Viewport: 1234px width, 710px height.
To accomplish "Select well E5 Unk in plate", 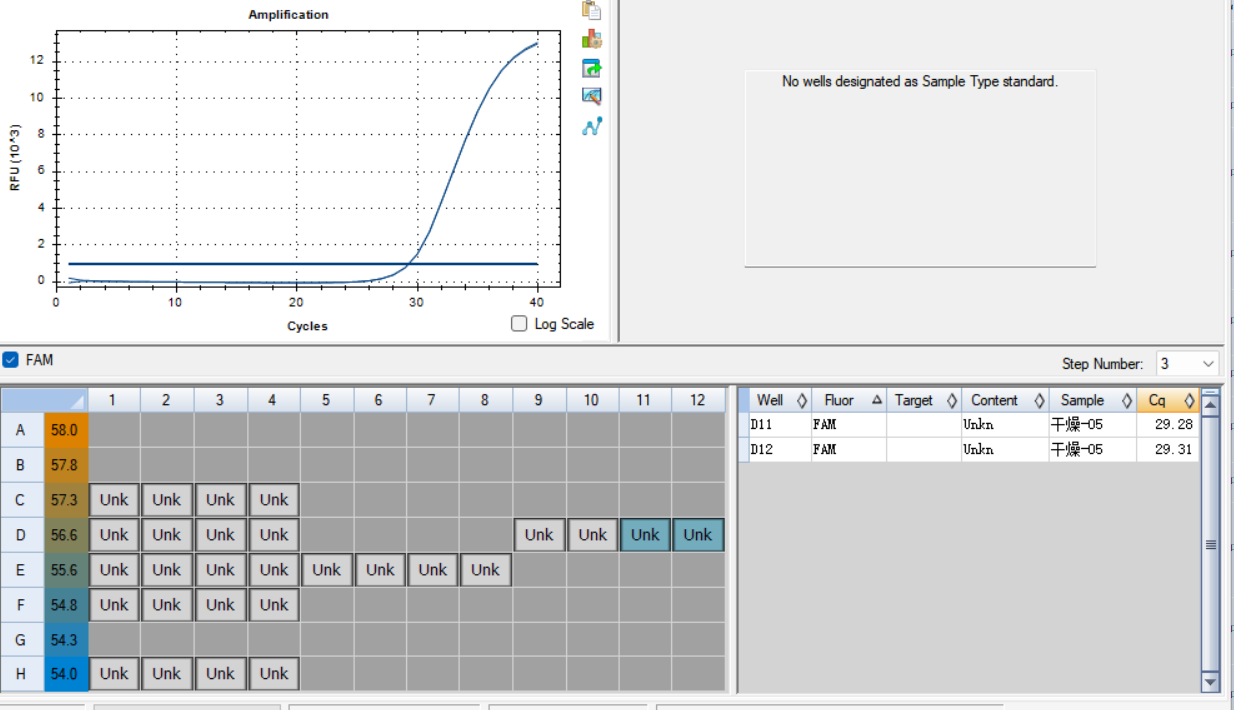I will click(326, 570).
